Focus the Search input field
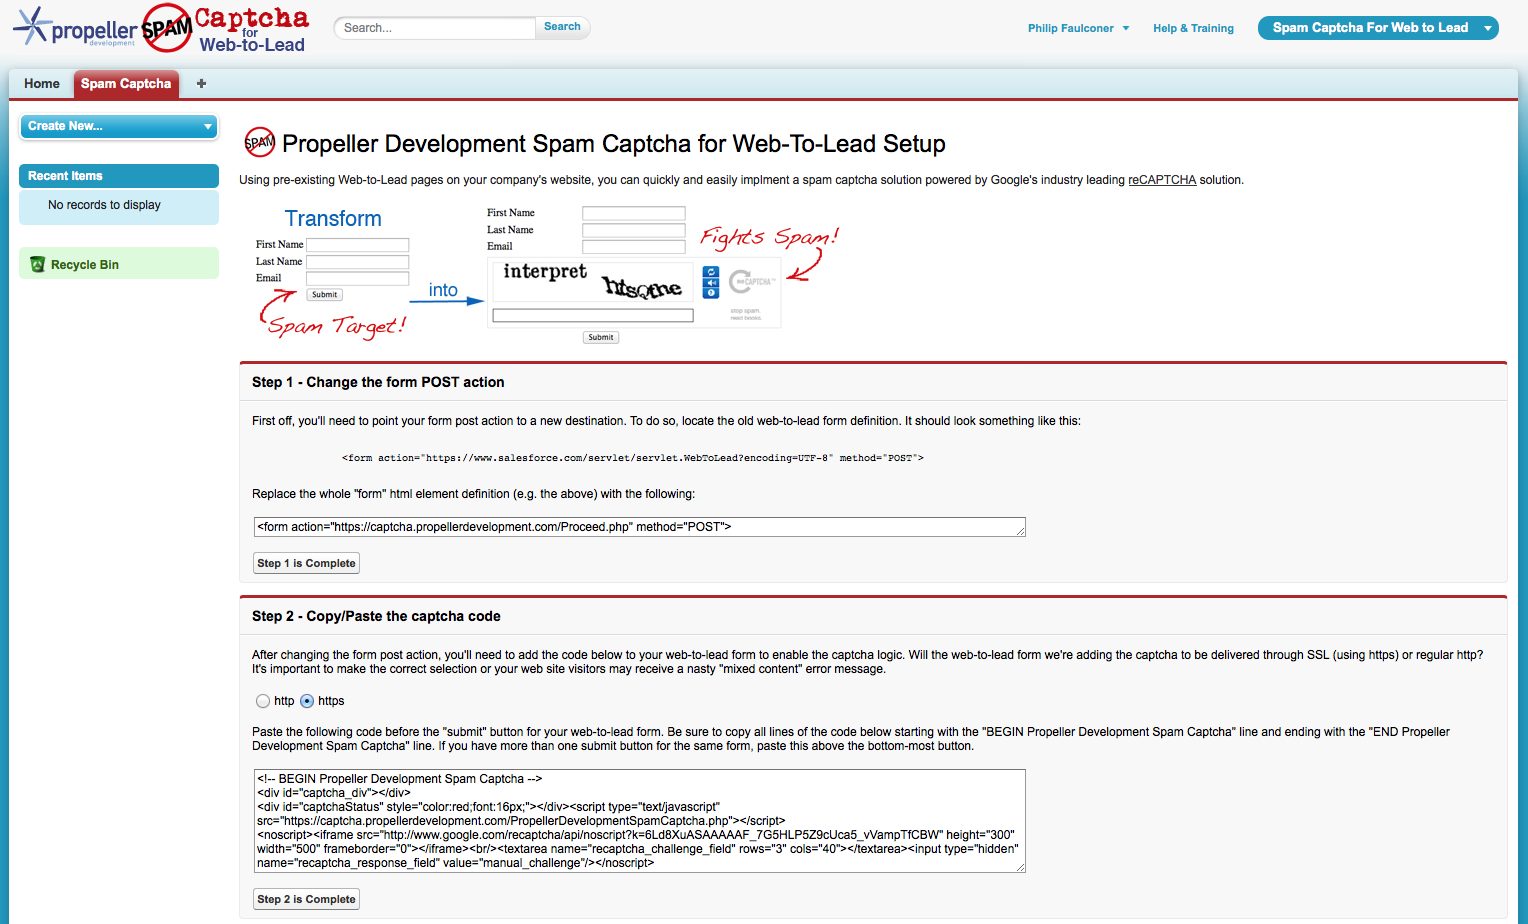Image resolution: width=1528 pixels, height=924 pixels. [x=435, y=28]
